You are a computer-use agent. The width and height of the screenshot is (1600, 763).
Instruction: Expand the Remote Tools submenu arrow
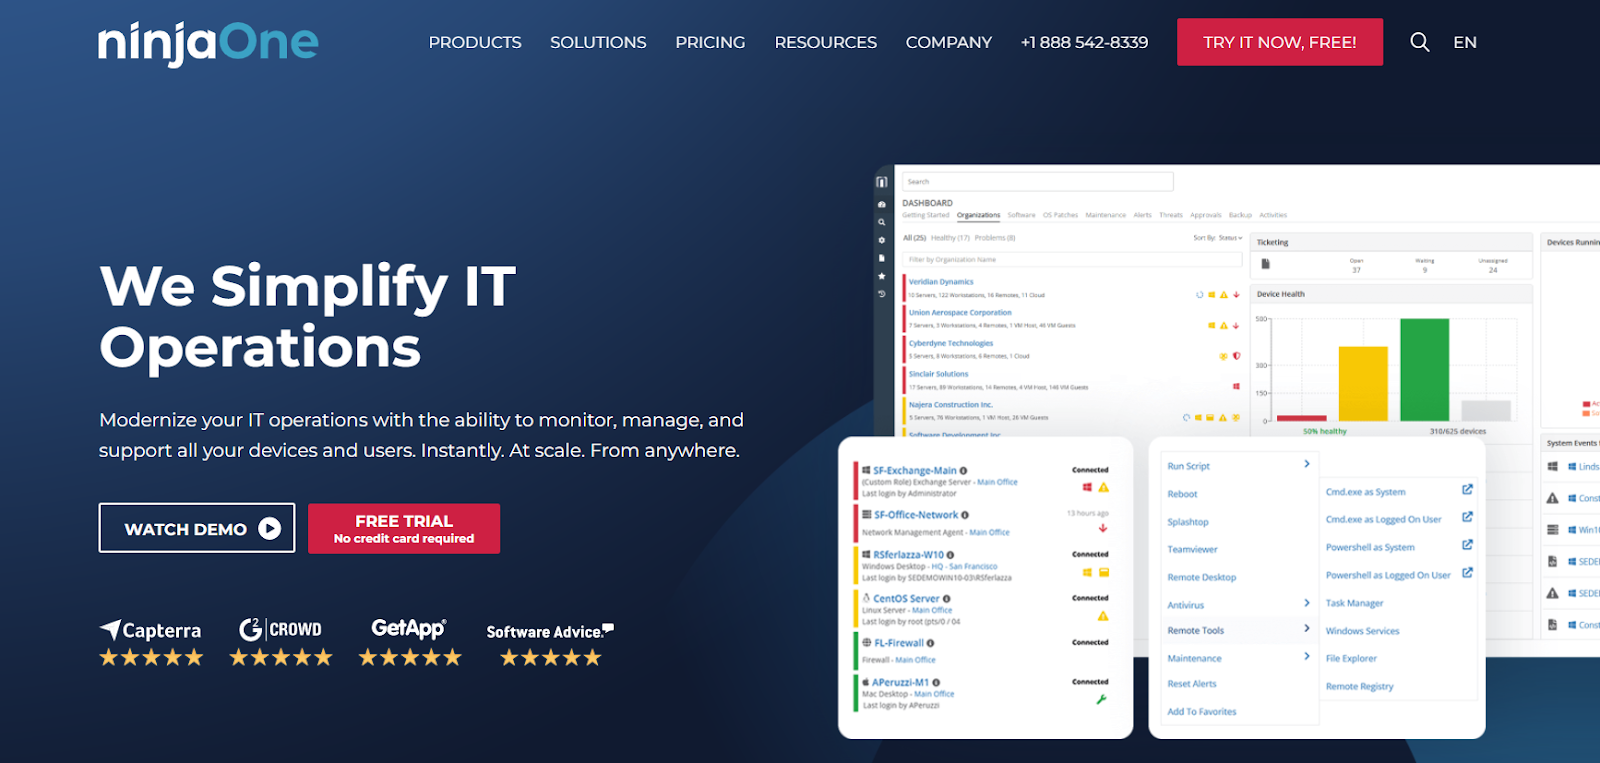point(1307,629)
